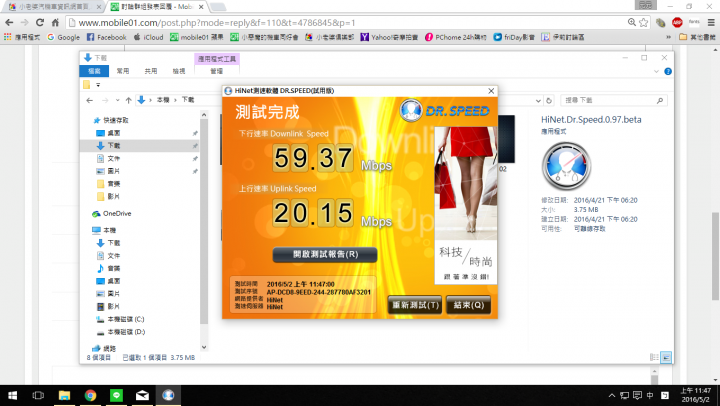Click 重新測試(T) to rerun speed test
Viewport: 720px width, 406px height.
pos(415,305)
